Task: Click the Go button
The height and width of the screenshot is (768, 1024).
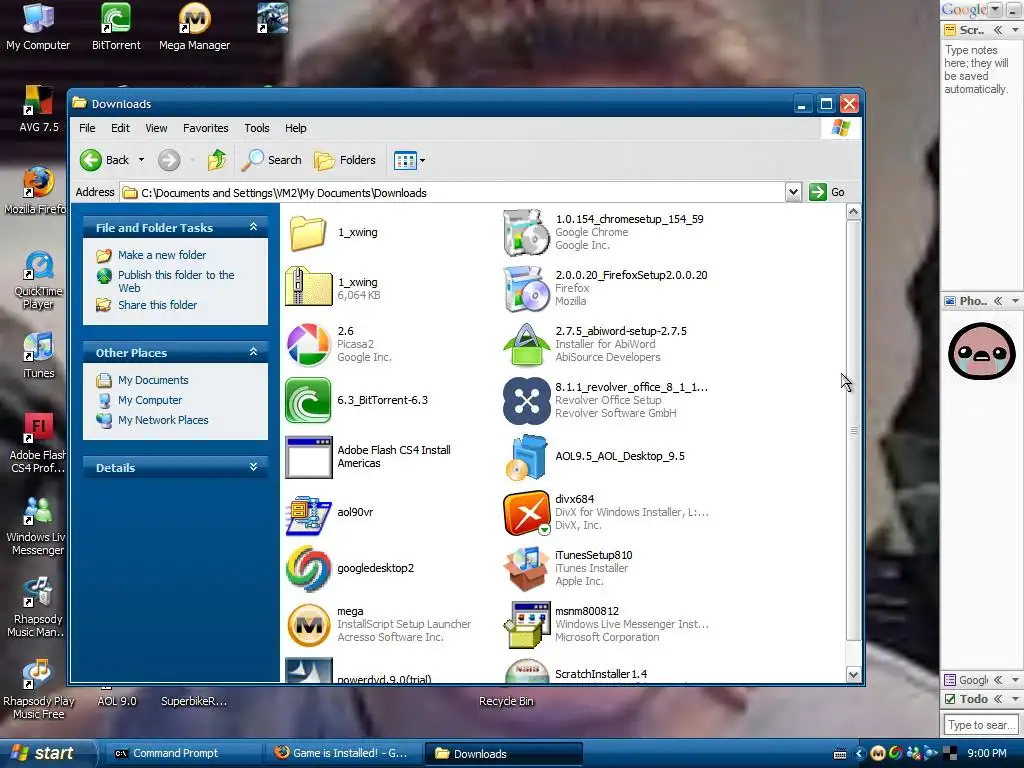Action: click(827, 192)
